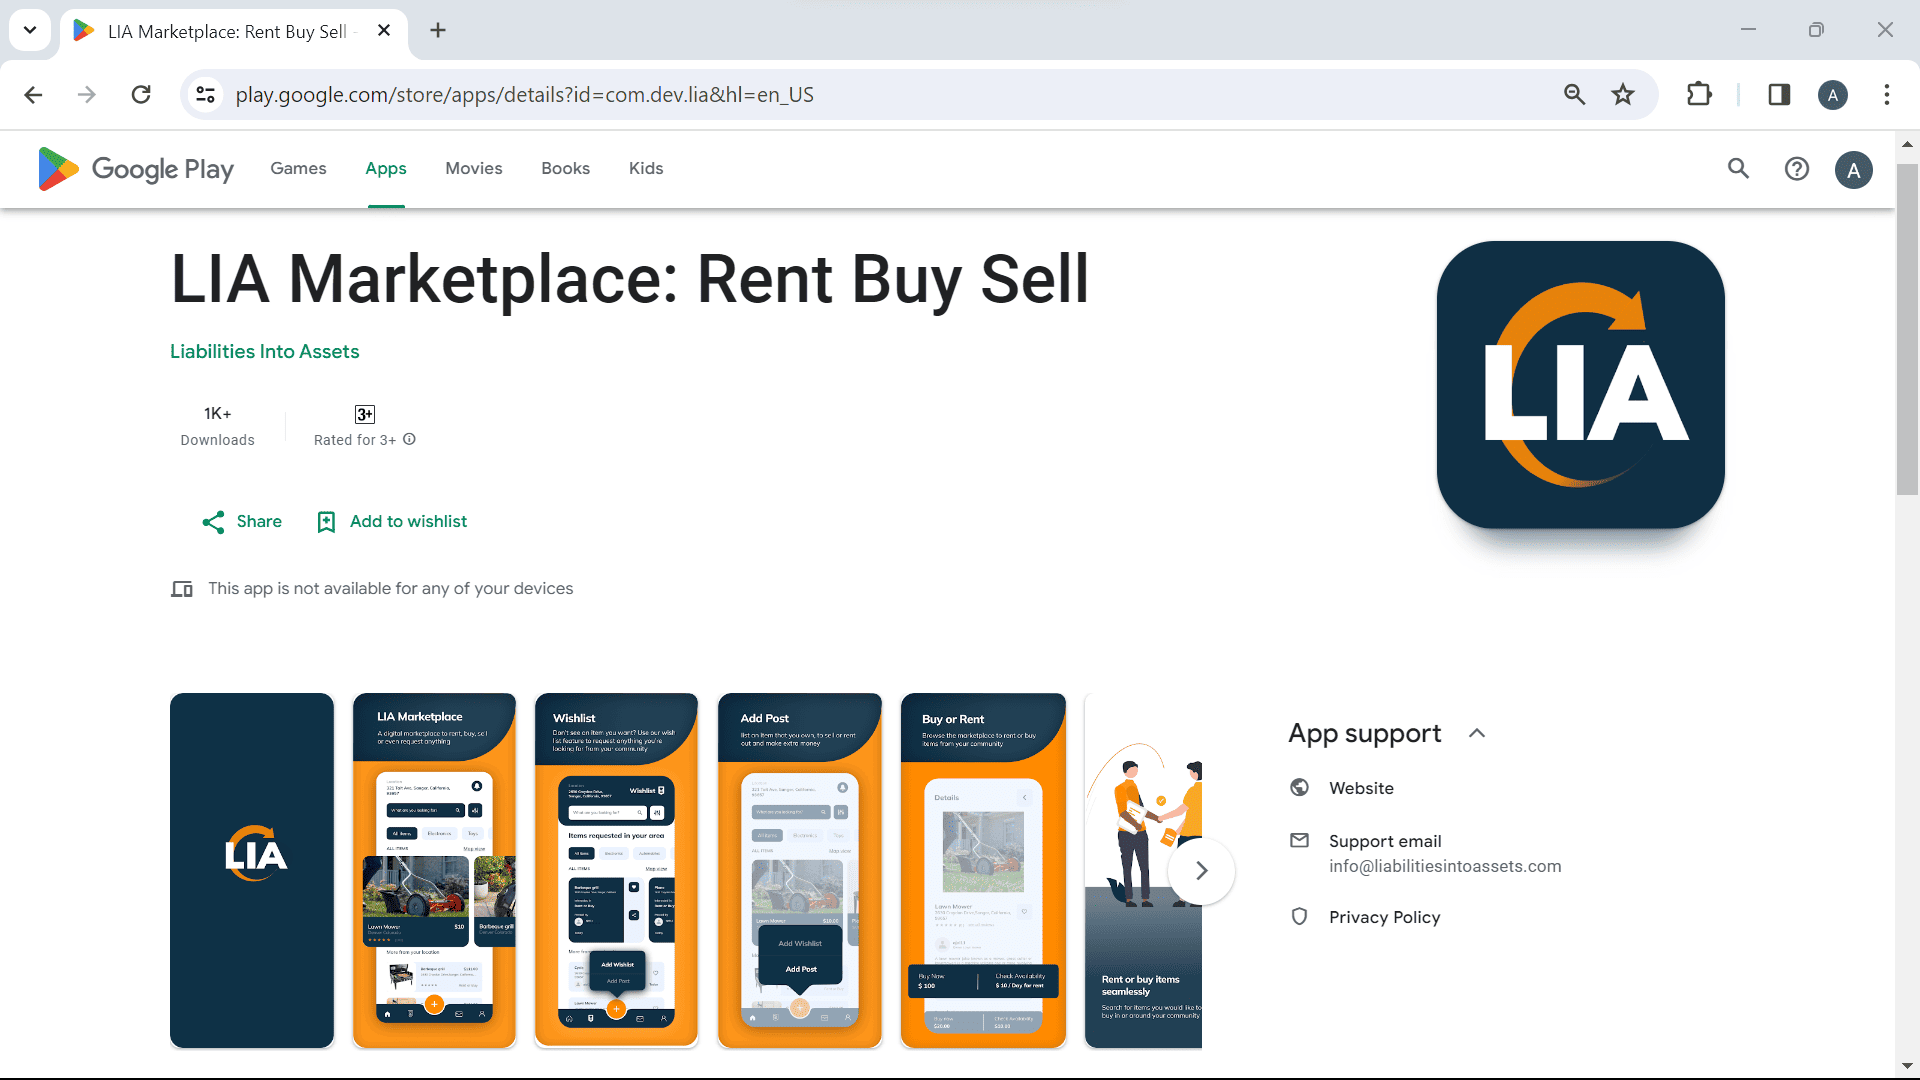
Task: Switch to the Games tab
Action: tap(297, 168)
